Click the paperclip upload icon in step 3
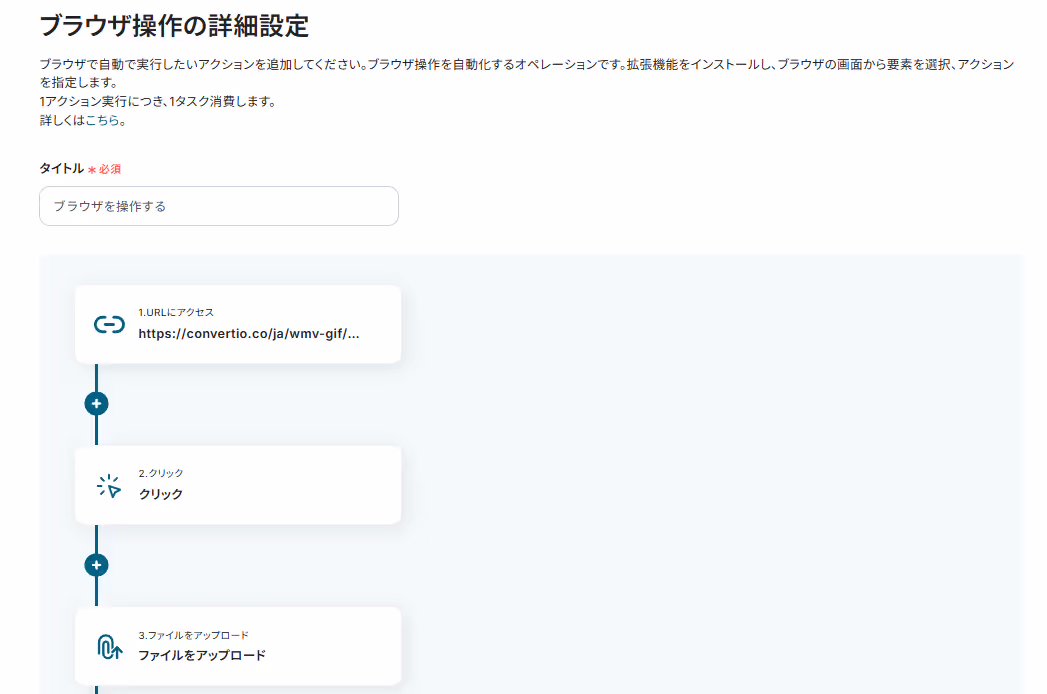The height and width of the screenshot is (694, 1047). (x=109, y=647)
